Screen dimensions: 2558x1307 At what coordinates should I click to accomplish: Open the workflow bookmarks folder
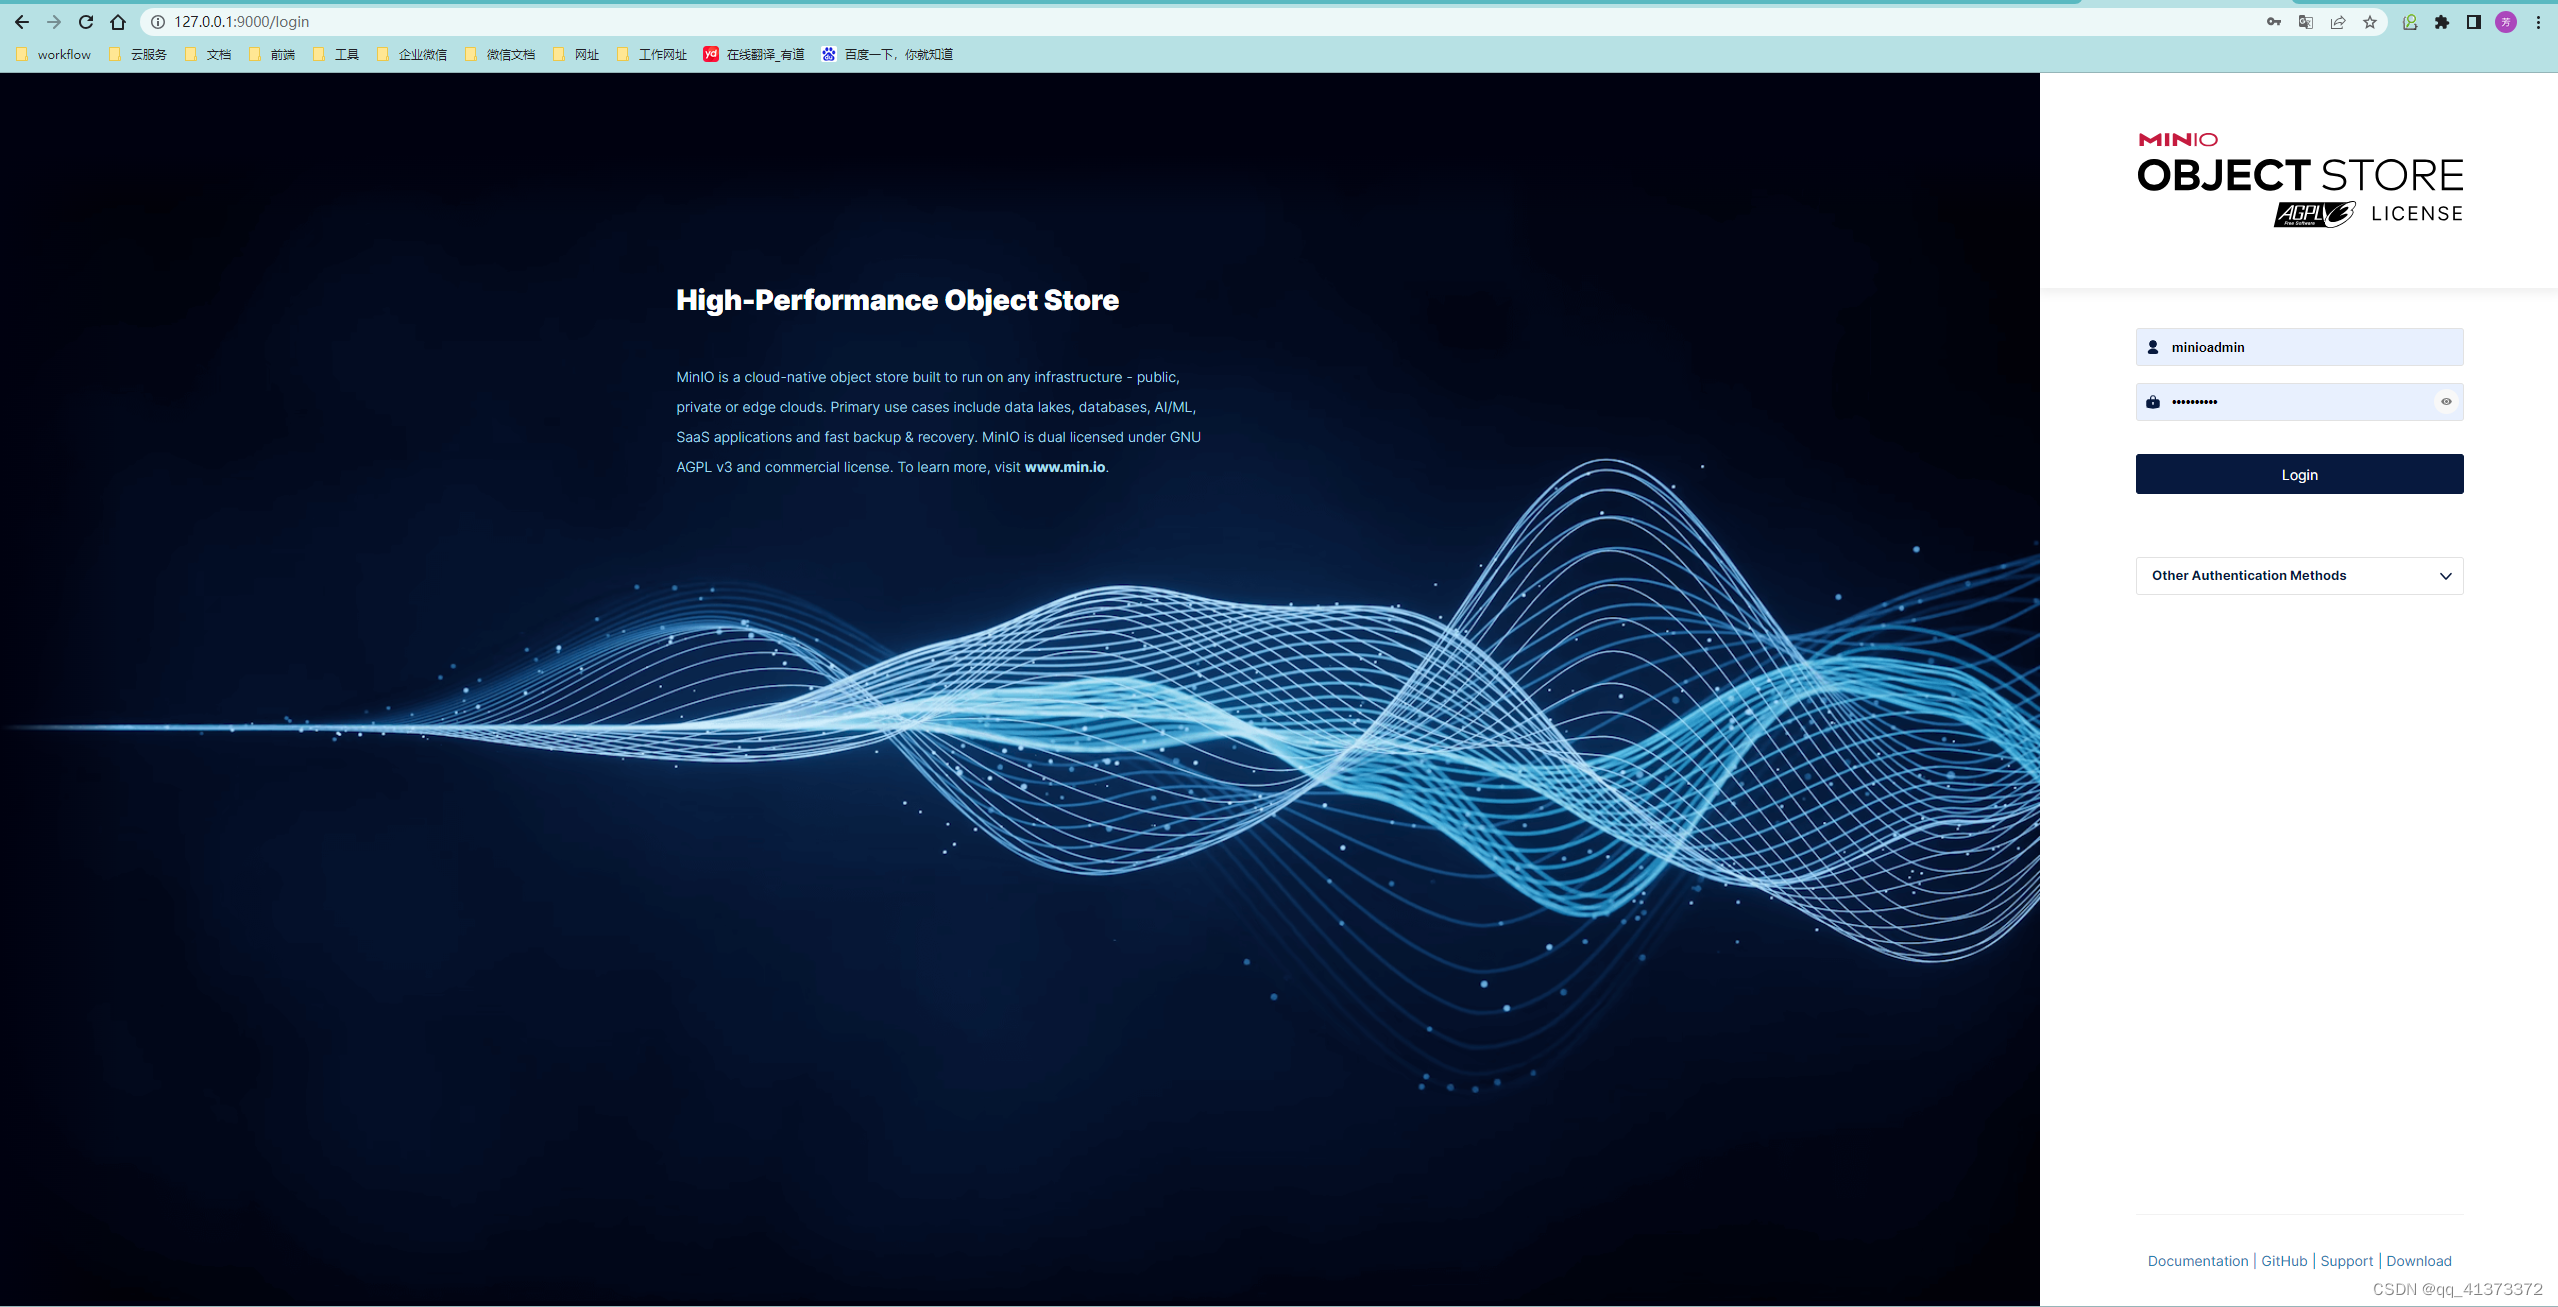(x=54, y=55)
